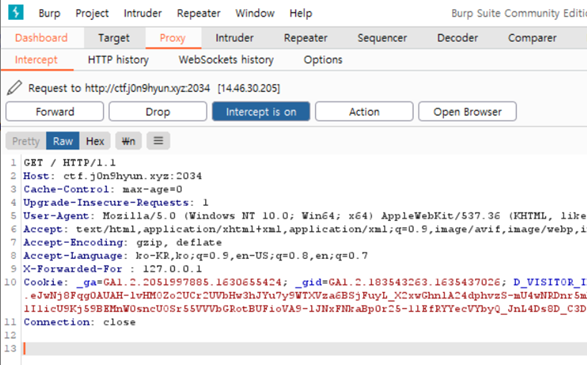Select the Proxy tab
587x365 pixels.
coord(173,38)
